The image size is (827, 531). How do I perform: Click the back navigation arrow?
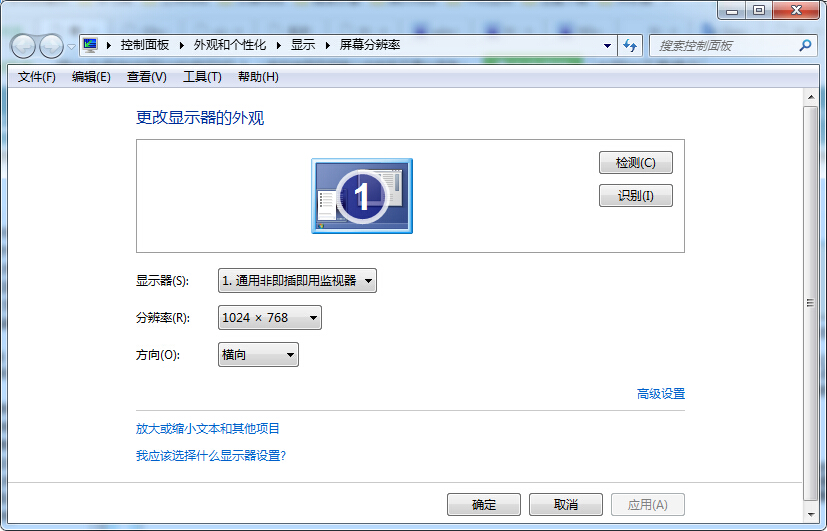[23, 46]
